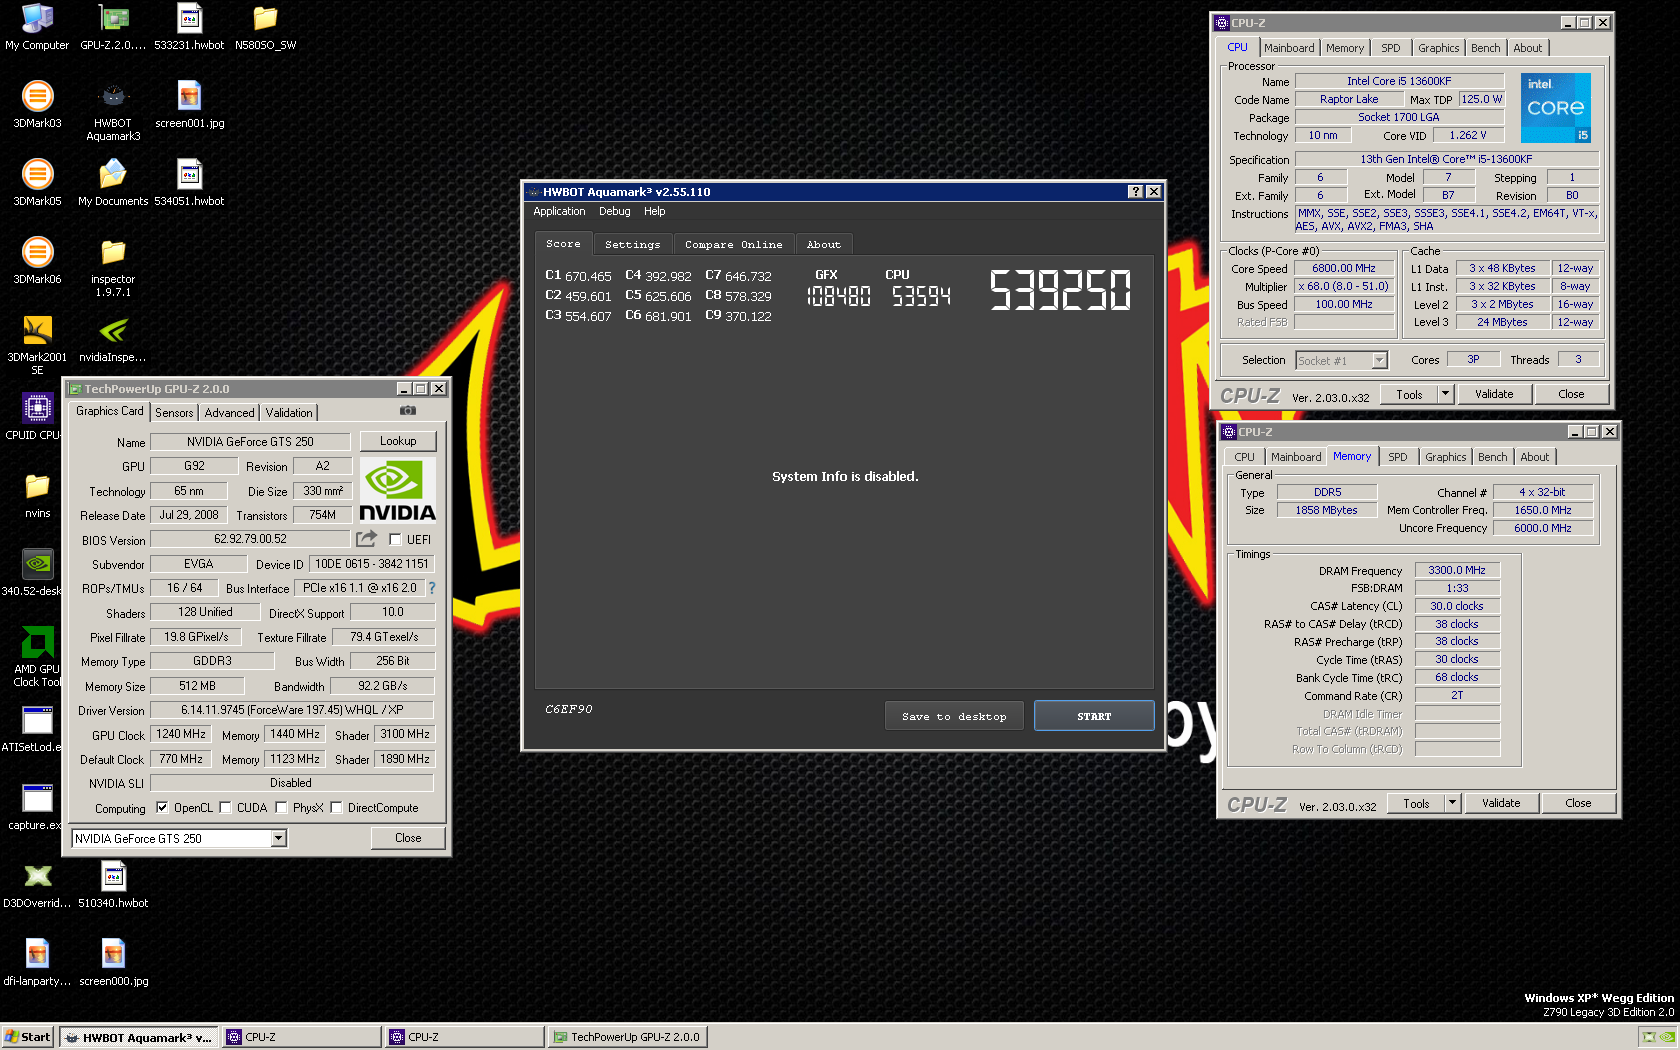The width and height of the screenshot is (1680, 1050).
Task: Open Mainboard tab in upper CPU-Z window
Action: [x=1289, y=48]
